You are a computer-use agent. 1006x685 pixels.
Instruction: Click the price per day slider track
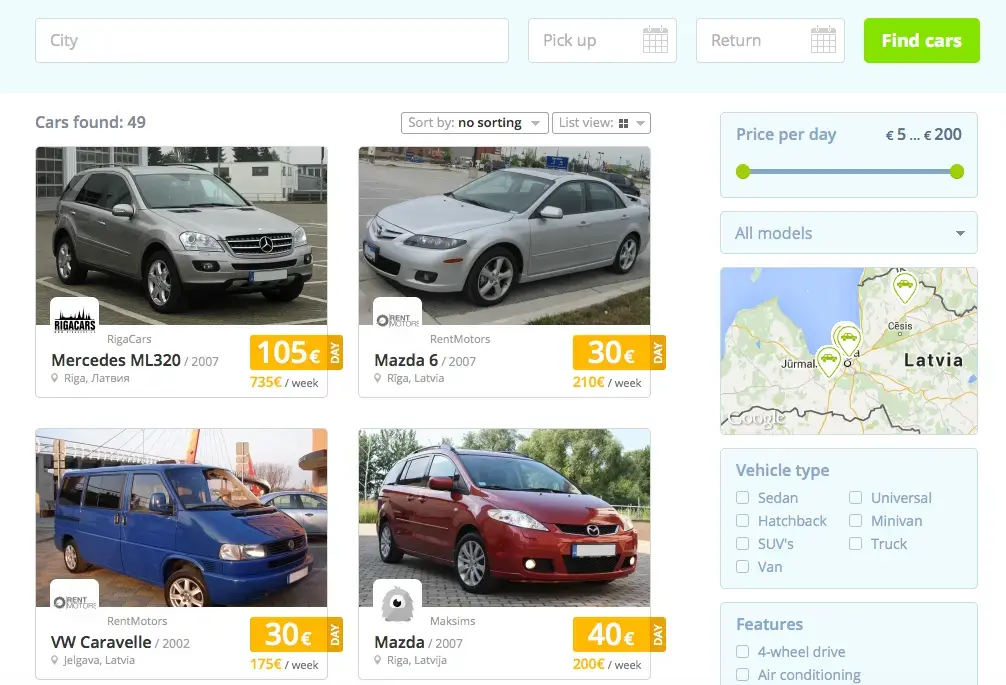click(x=849, y=171)
